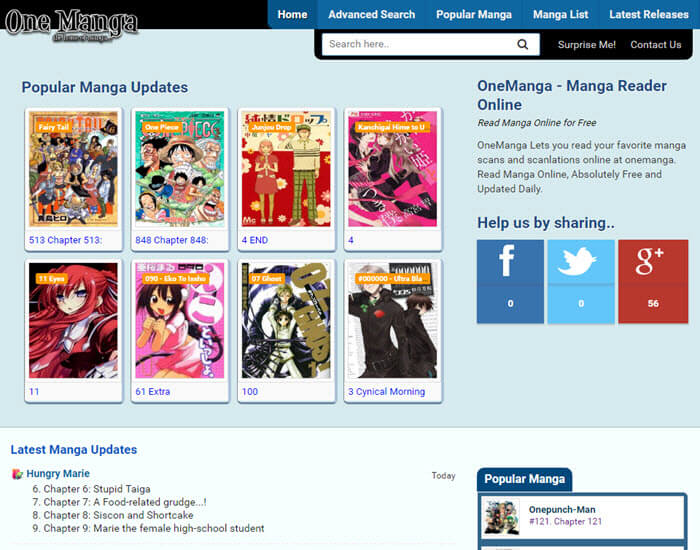Click the Hungry Marie small icon
700x550 pixels.
[17, 474]
